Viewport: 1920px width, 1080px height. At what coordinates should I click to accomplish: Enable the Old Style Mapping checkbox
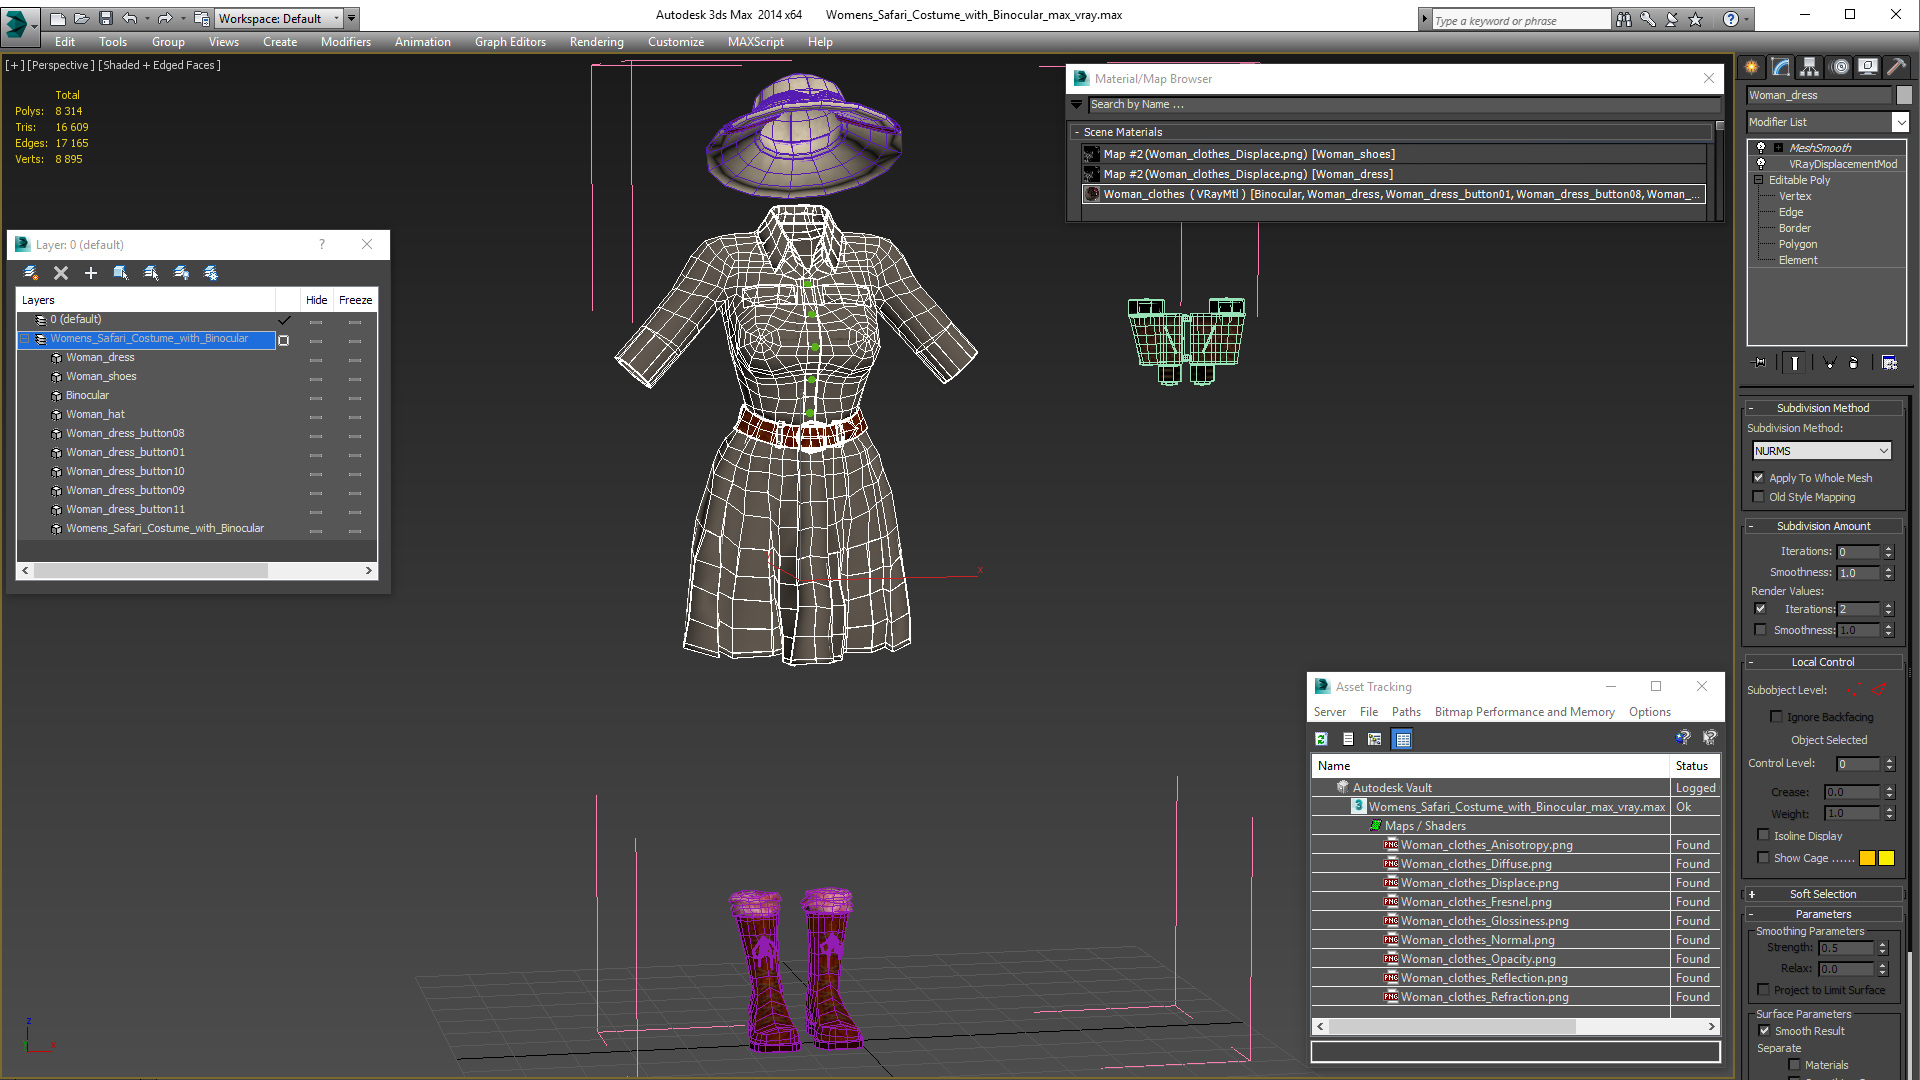click(x=1759, y=497)
